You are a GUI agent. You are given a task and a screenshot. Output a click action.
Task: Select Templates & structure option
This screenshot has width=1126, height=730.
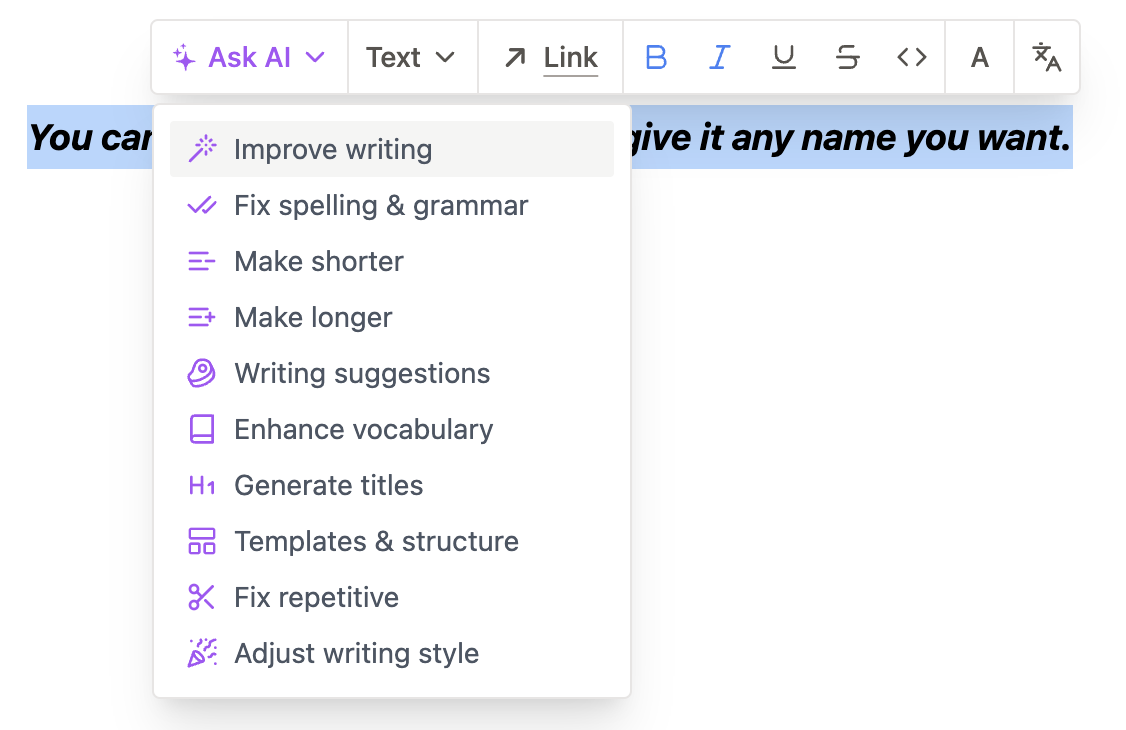coord(376,542)
